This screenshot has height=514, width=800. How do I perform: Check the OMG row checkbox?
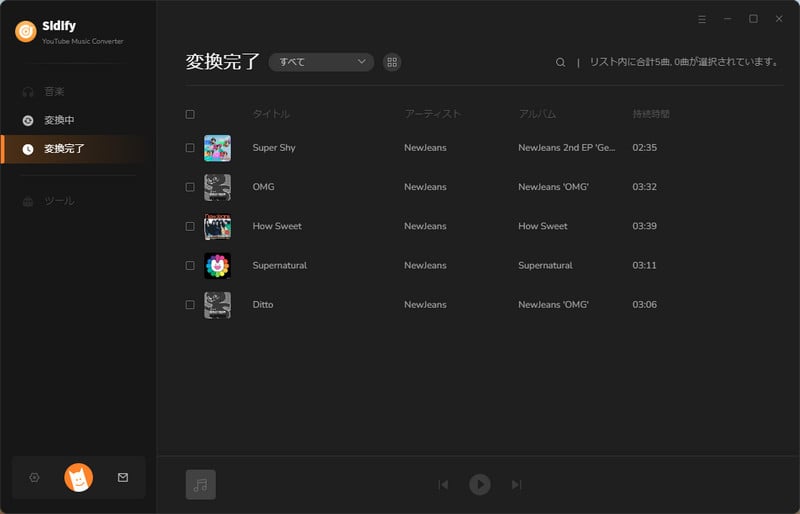coord(190,187)
